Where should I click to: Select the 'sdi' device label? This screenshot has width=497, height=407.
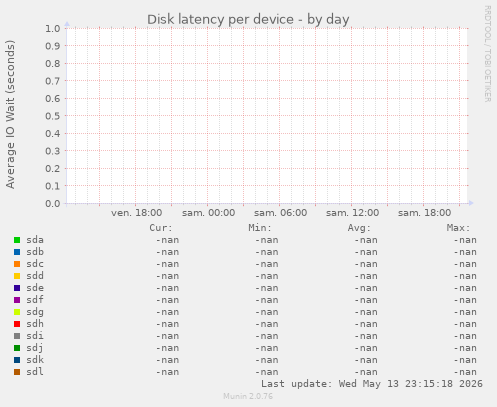click(35, 336)
